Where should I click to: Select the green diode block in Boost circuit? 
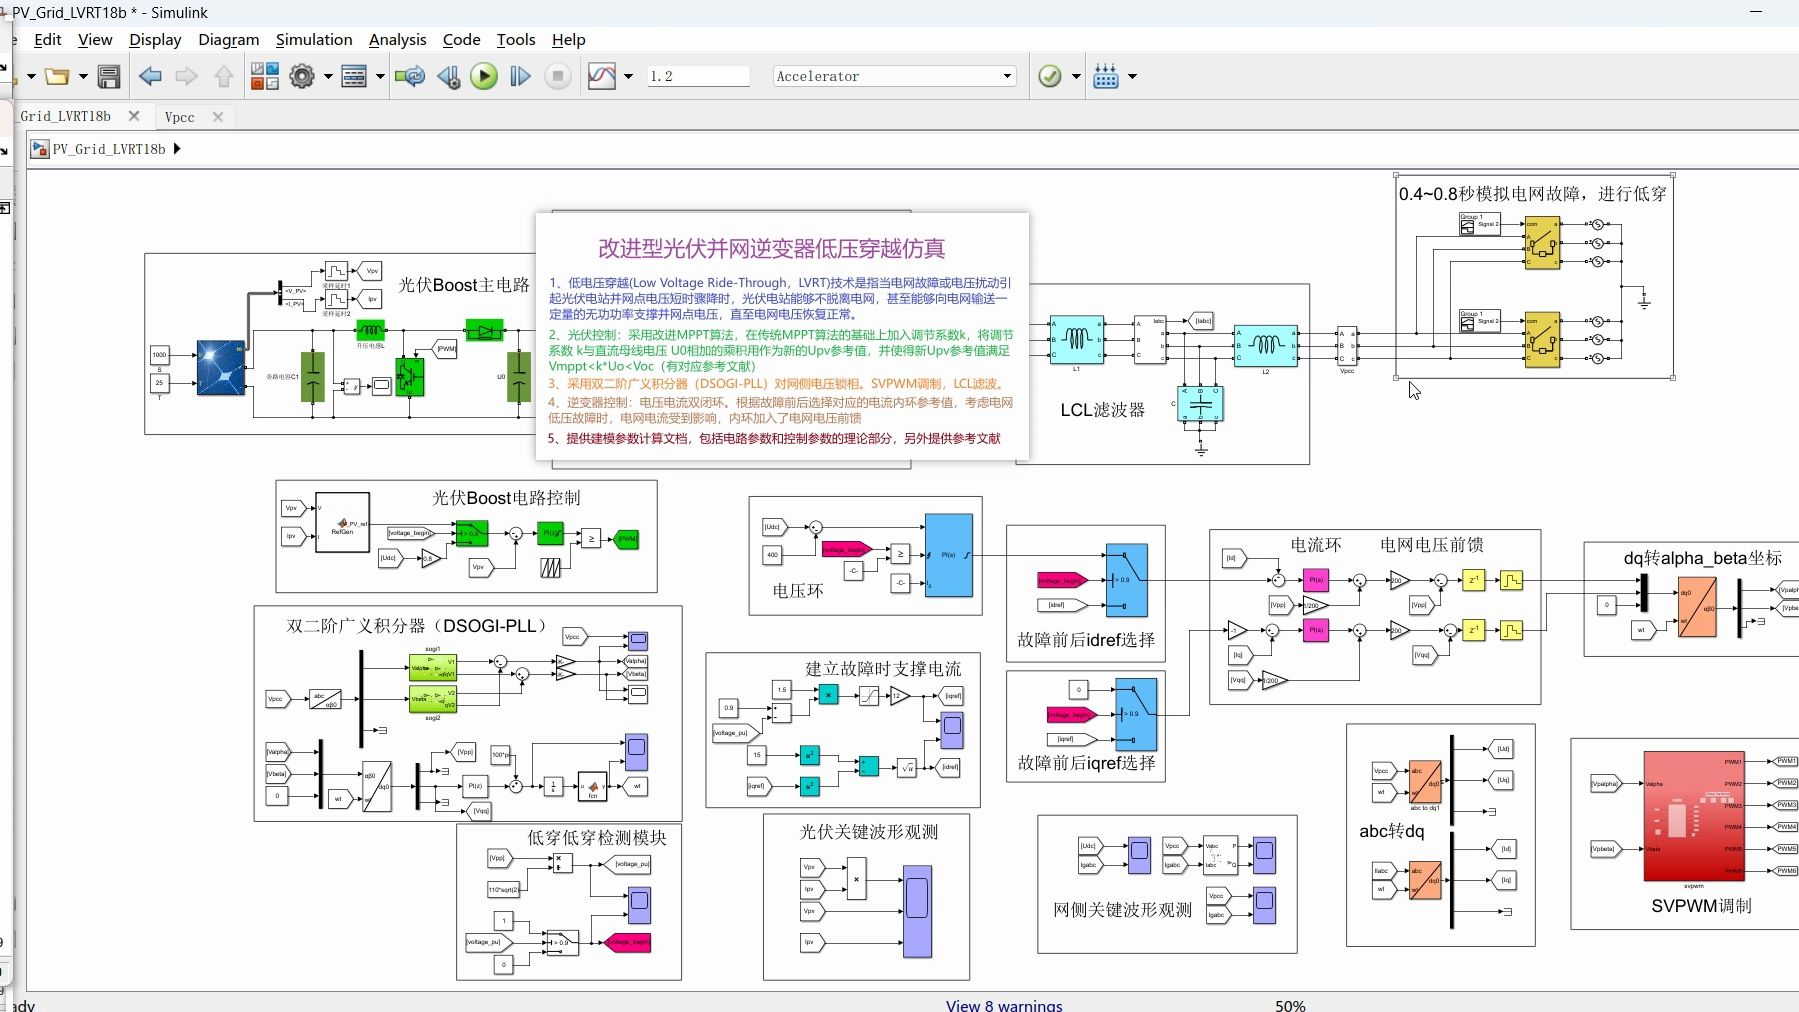pos(484,330)
